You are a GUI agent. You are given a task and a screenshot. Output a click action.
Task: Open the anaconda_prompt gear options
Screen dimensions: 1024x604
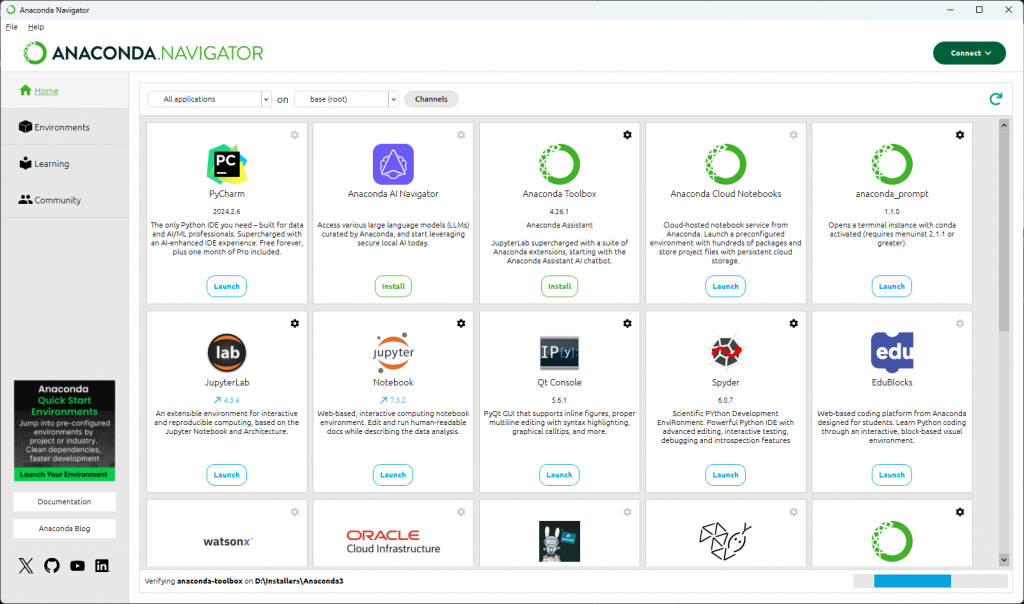pyautogui.click(x=959, y=135)
